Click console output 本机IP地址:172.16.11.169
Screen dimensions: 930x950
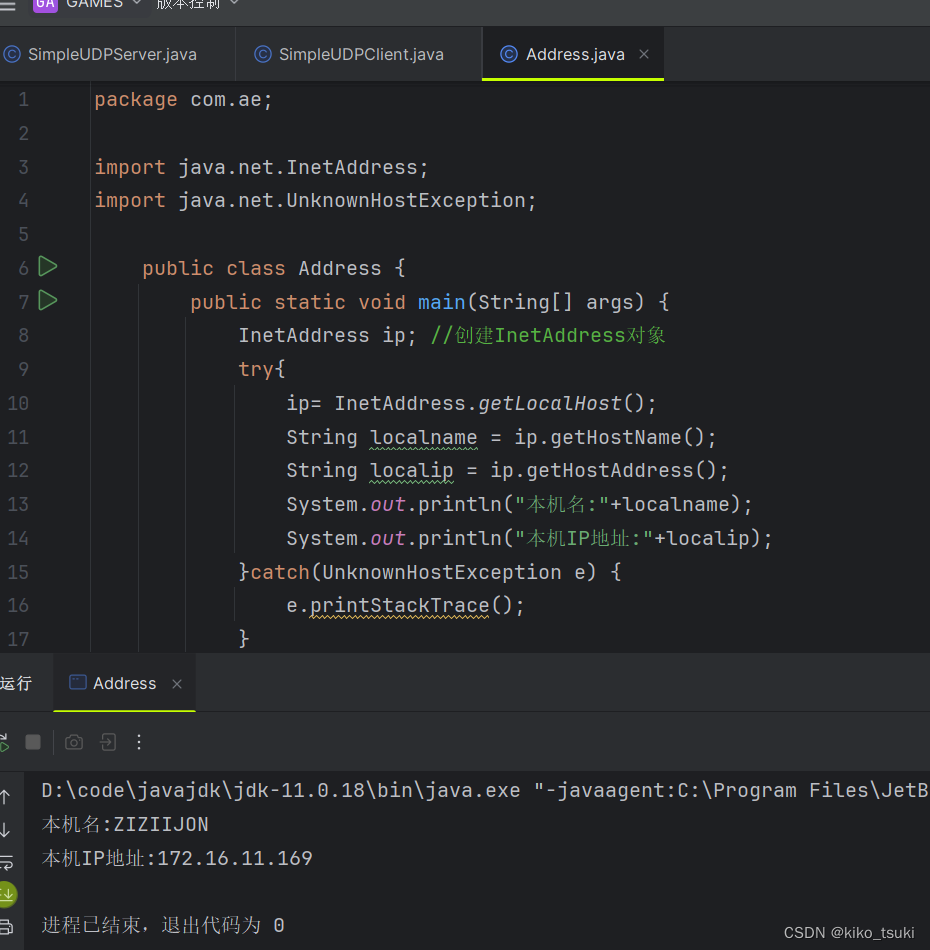(x=177, y=858)
